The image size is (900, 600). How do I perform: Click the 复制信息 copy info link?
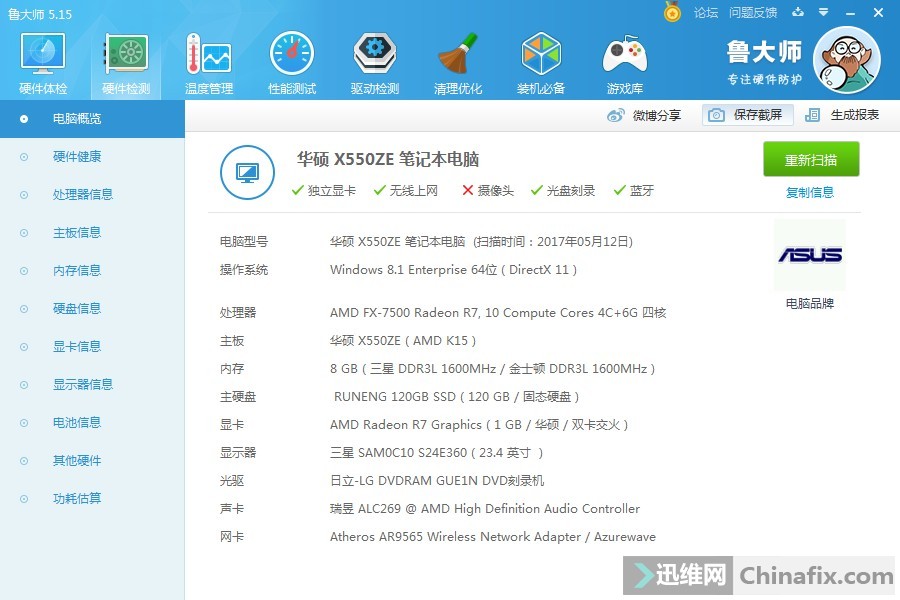[x=809, y=192]
